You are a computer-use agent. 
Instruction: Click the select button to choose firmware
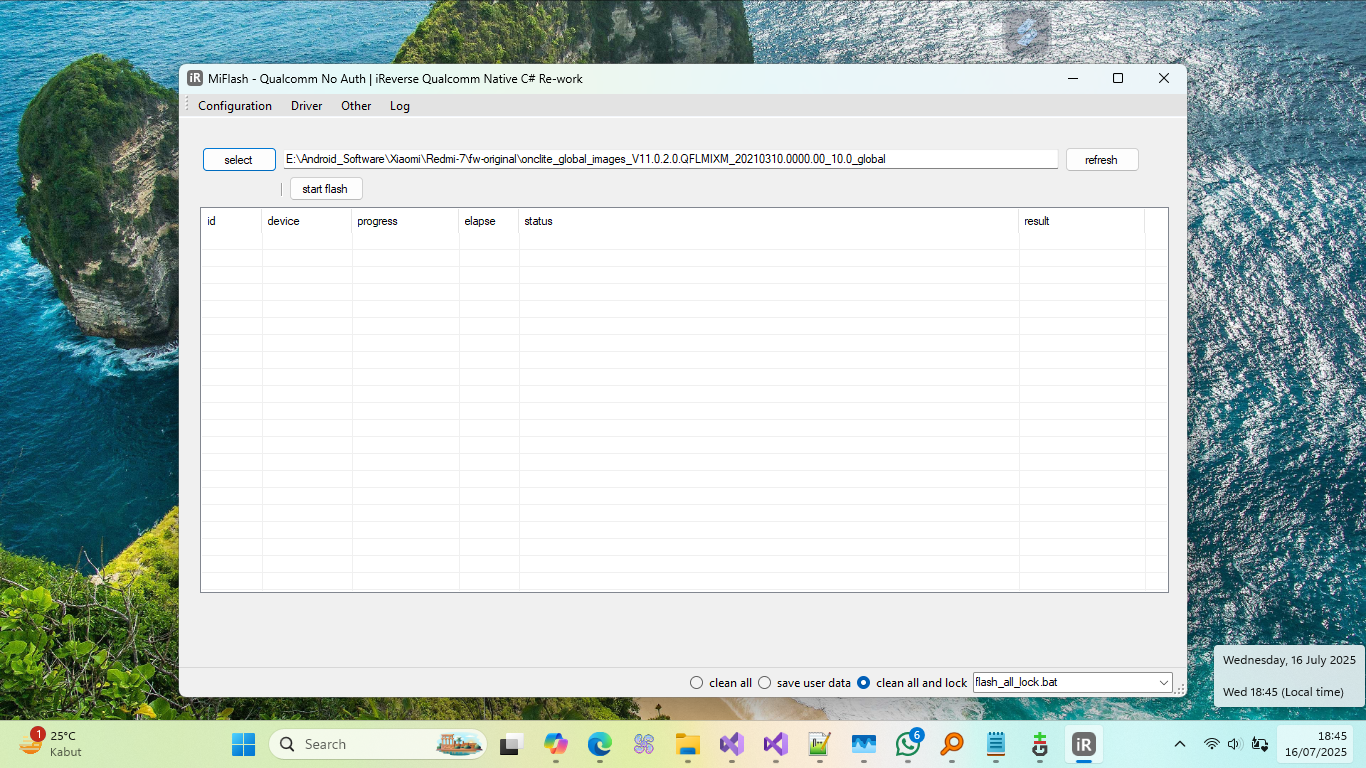pos(239,160)
